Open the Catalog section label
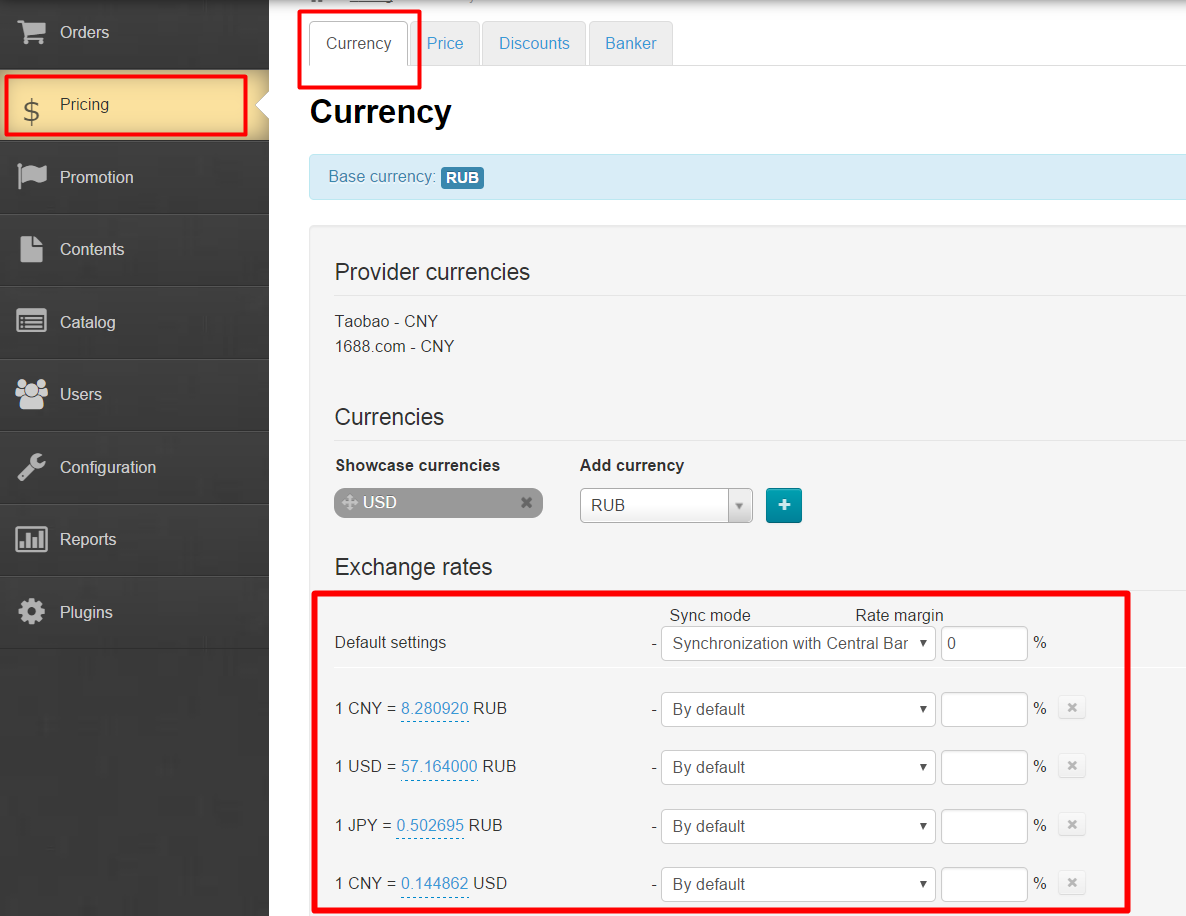 (88, 322)
